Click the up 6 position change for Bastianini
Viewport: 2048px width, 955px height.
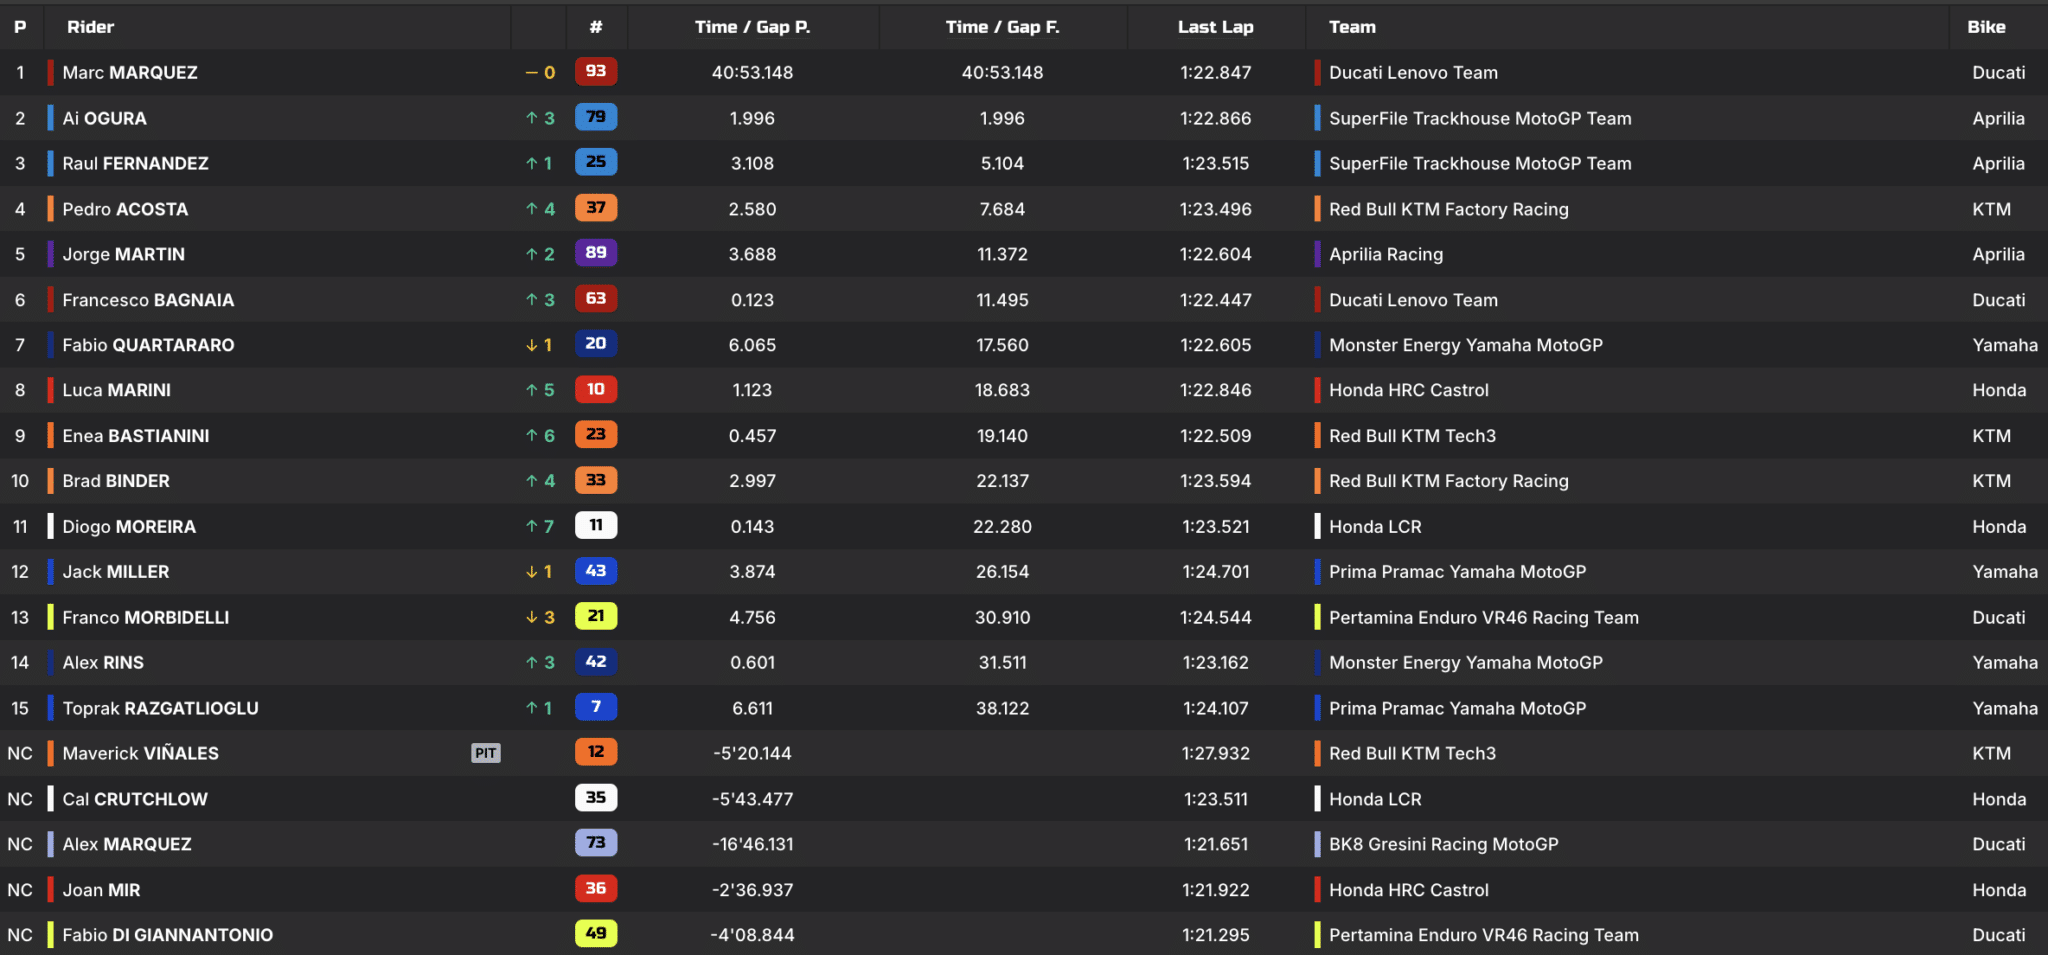coord(540,436)
